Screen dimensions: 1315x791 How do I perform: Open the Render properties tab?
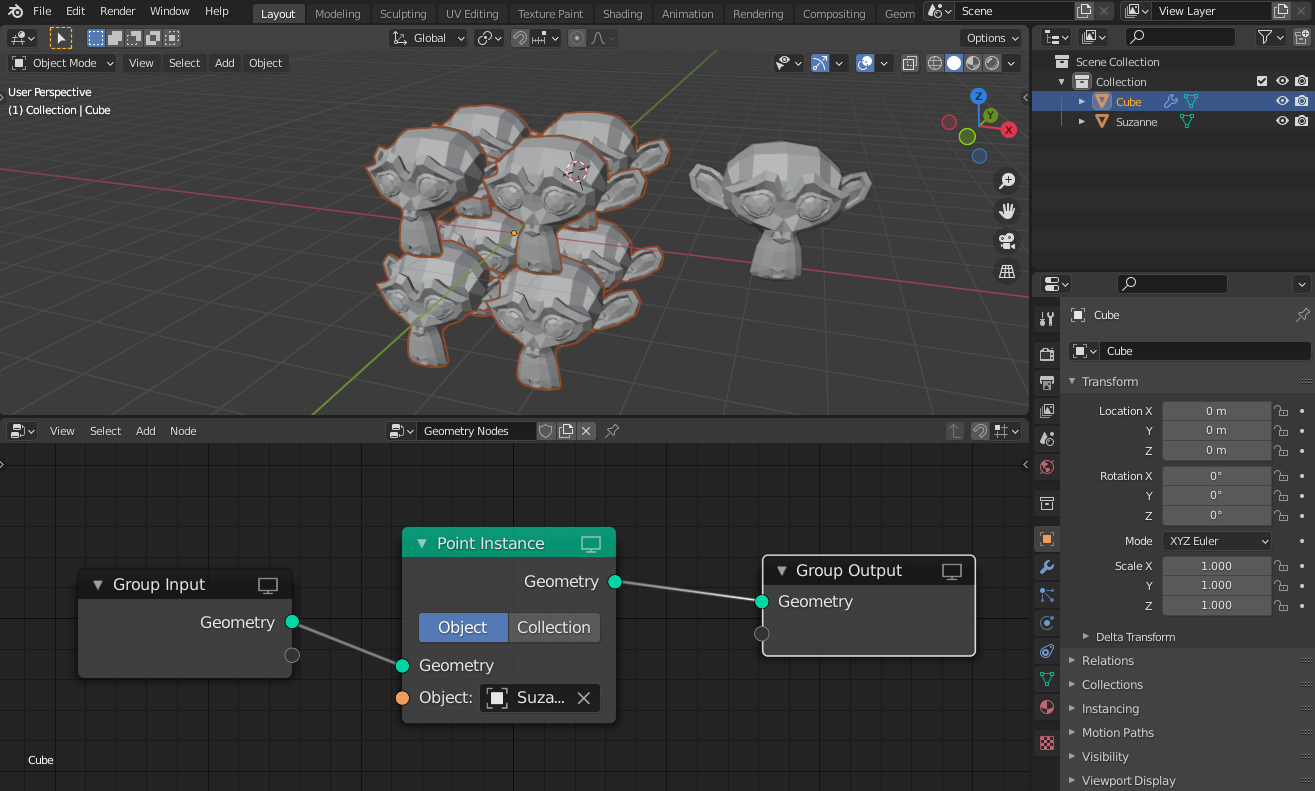click(1047, 355)
